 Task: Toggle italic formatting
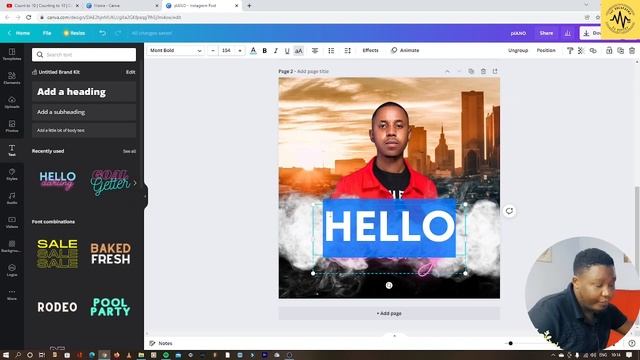[x=276, y=51]
